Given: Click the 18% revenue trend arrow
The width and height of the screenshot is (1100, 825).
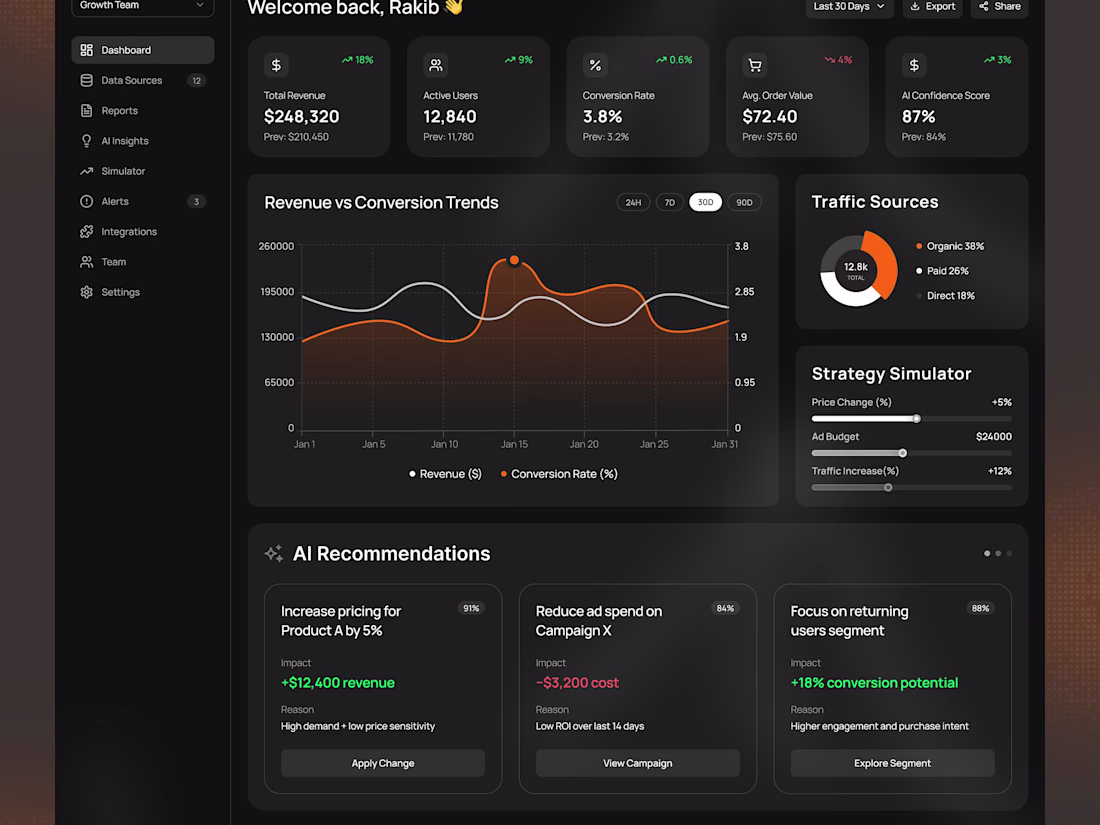Looking at the screenshot, I should click(x=347, y=60).
